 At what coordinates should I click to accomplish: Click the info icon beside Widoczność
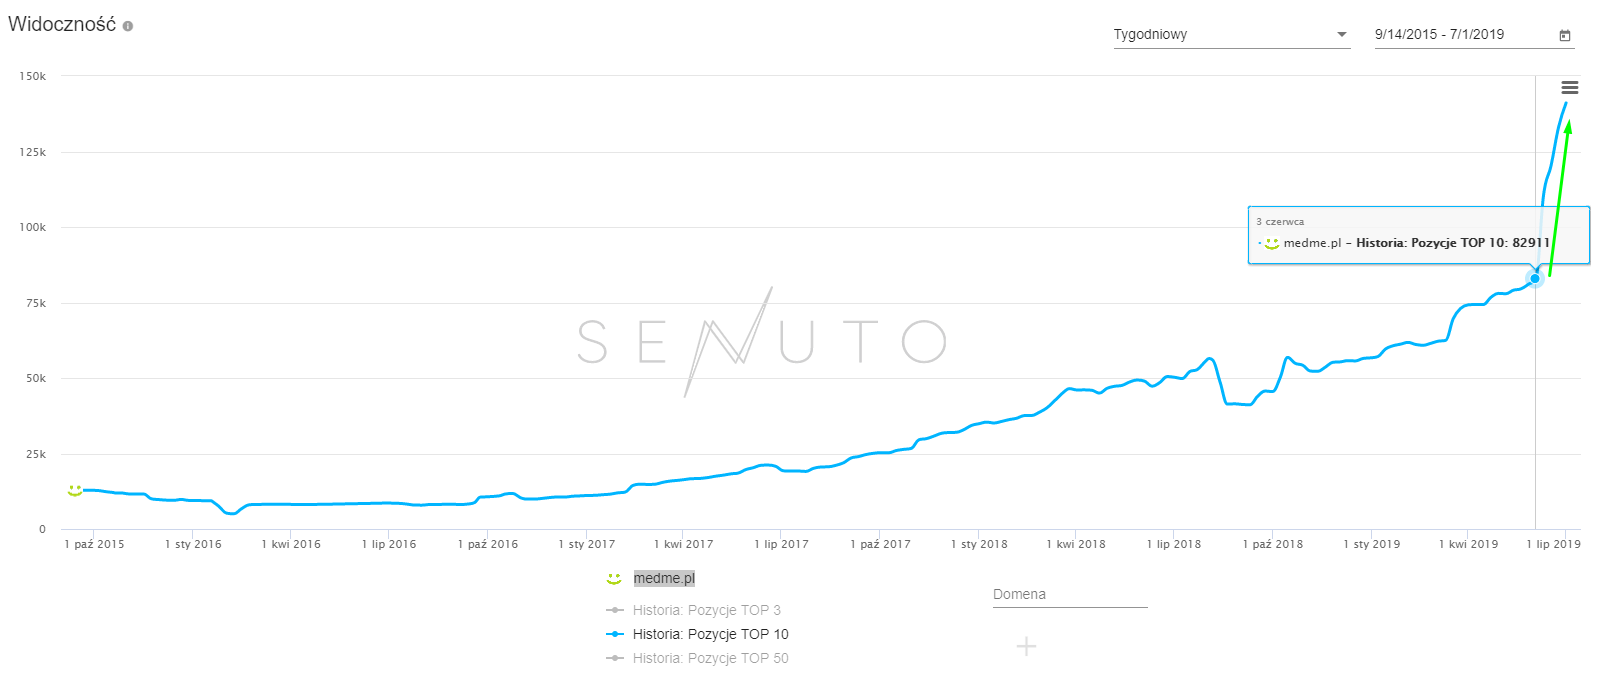128,26
